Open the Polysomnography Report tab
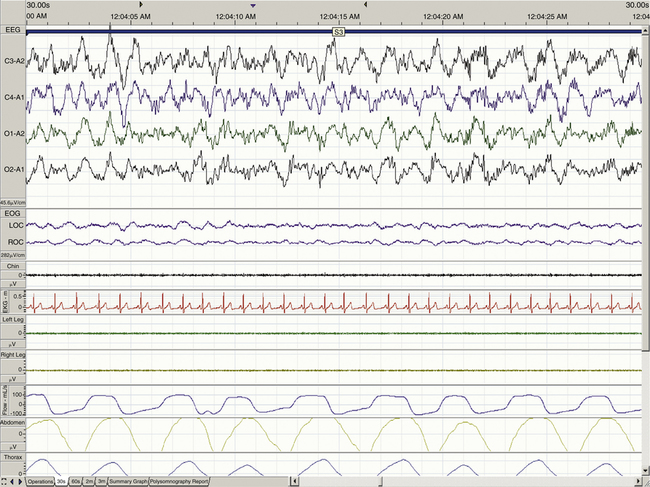This screenshot has height=487, width=650. tap(179, 481)
